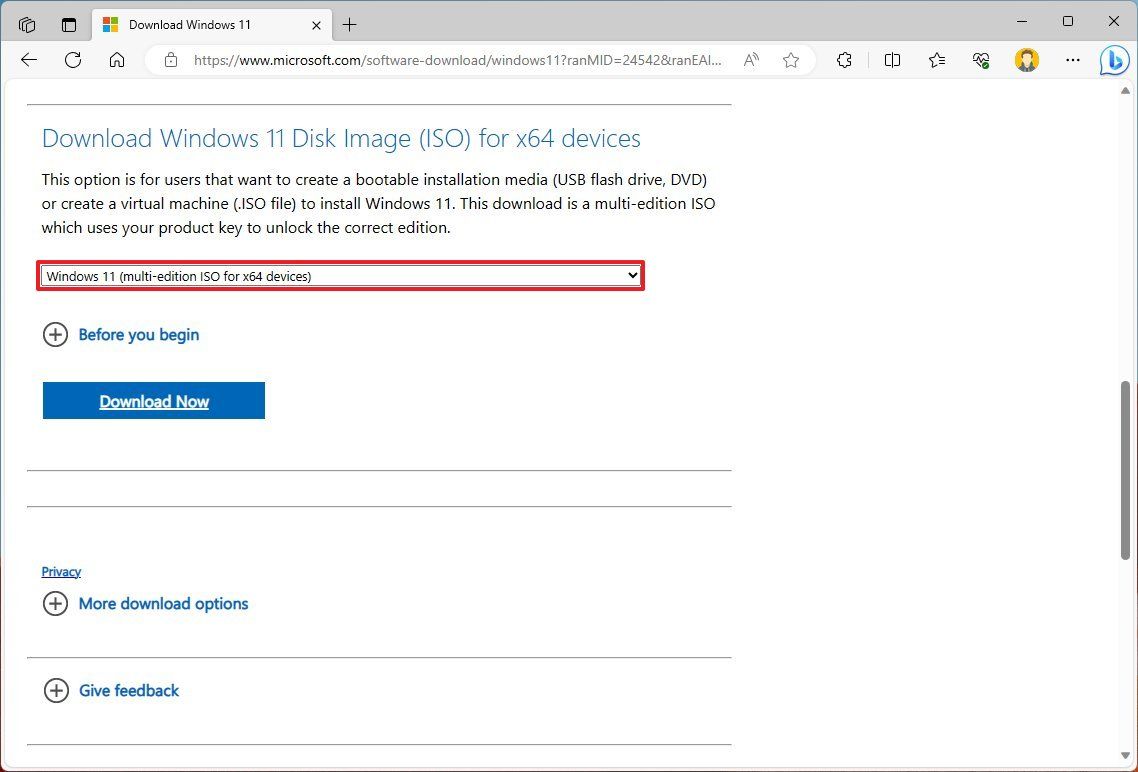
Task: Expand the Give feedback section
Action: (x=110, y=690)
